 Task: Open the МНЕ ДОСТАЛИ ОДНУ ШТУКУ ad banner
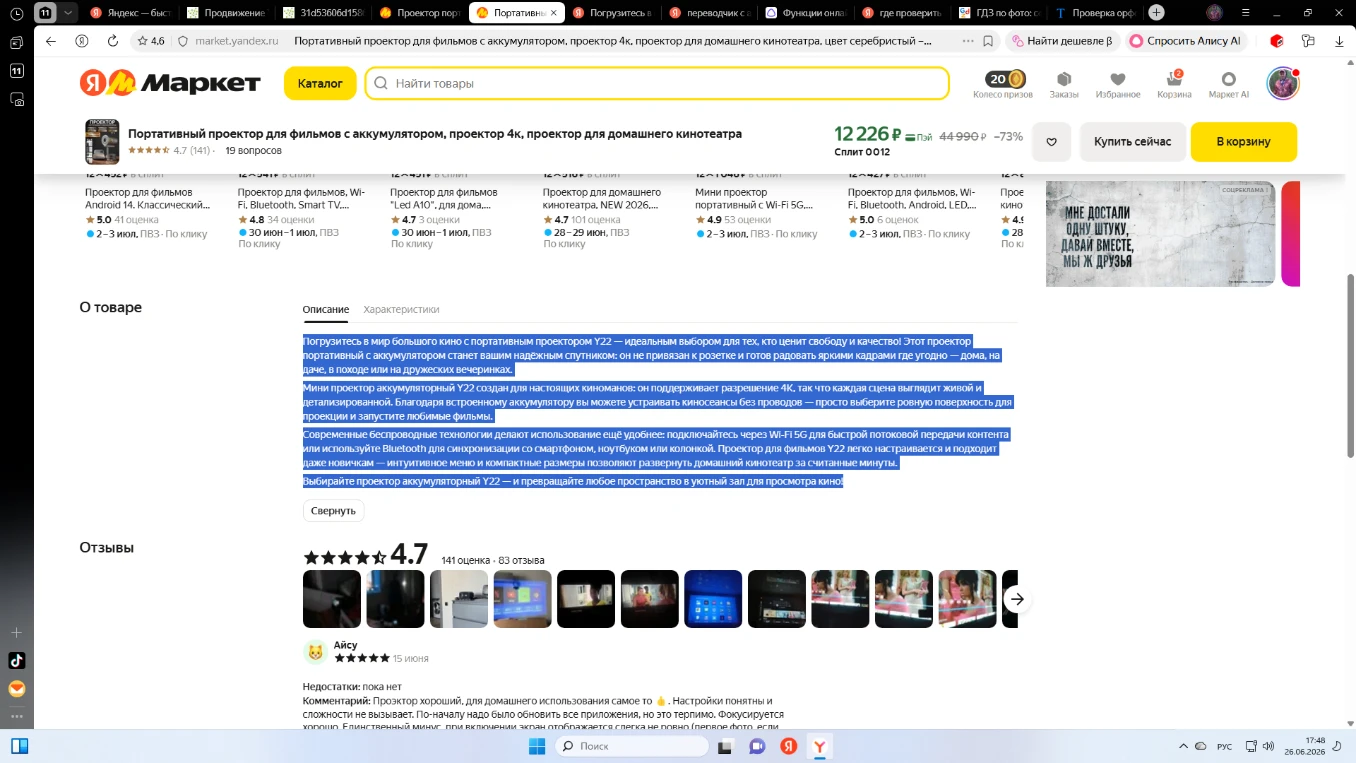1160,234
